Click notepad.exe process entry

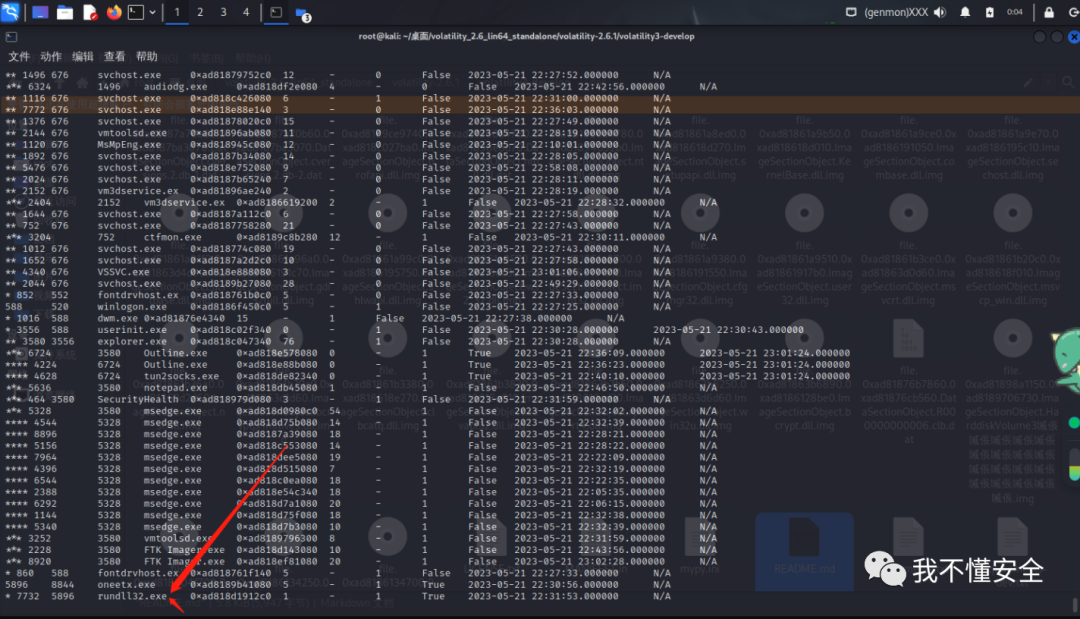click(x=175, y=388)
